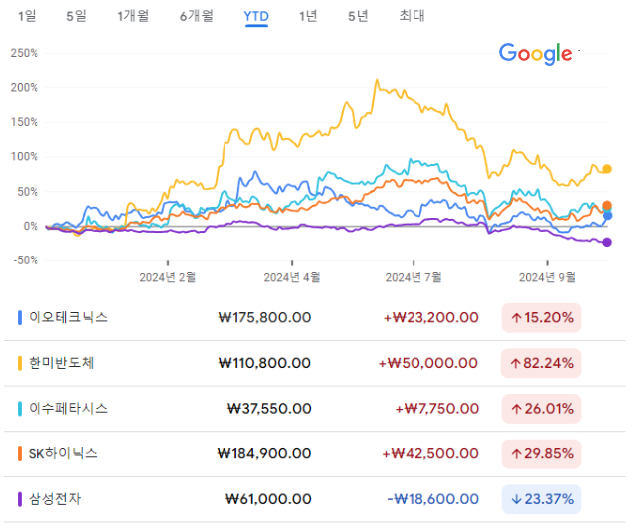Click the Google logo on chart
The image size is (637, 529).
tap(535, 54)
